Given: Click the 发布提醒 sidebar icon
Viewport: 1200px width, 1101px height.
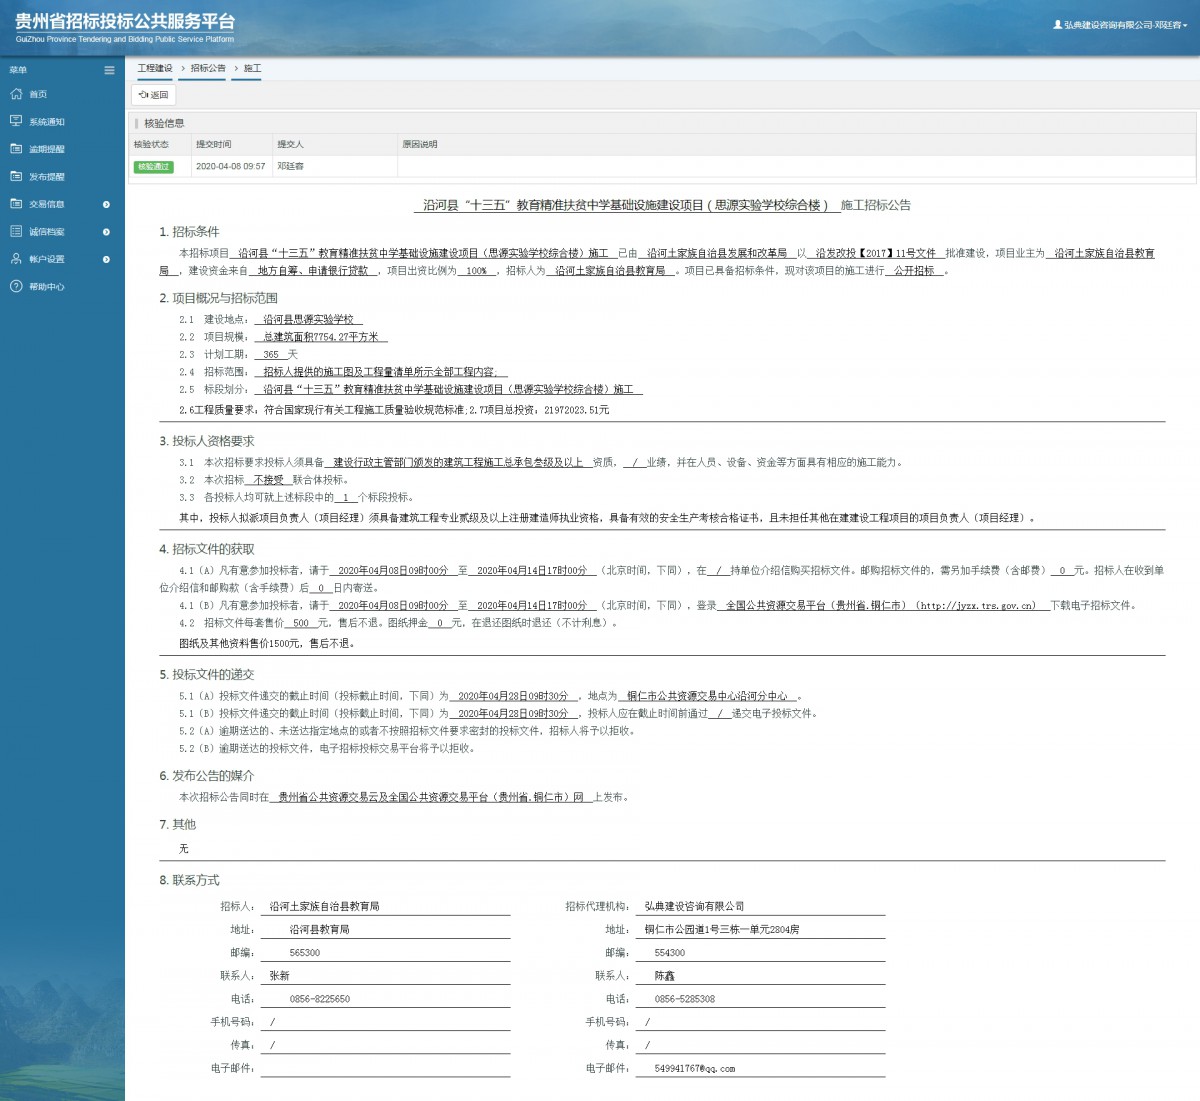Looking at the screenshot, I should [16, 176].
